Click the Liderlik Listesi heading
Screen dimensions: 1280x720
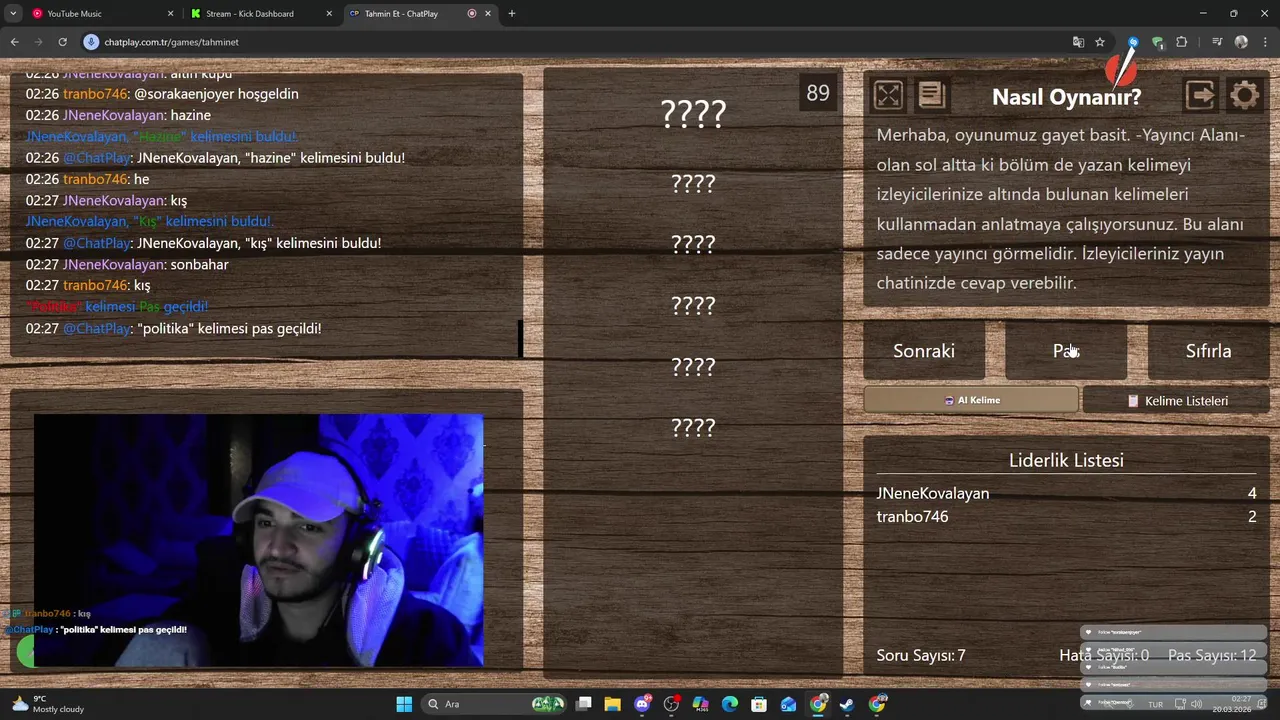coord(1066,460)
